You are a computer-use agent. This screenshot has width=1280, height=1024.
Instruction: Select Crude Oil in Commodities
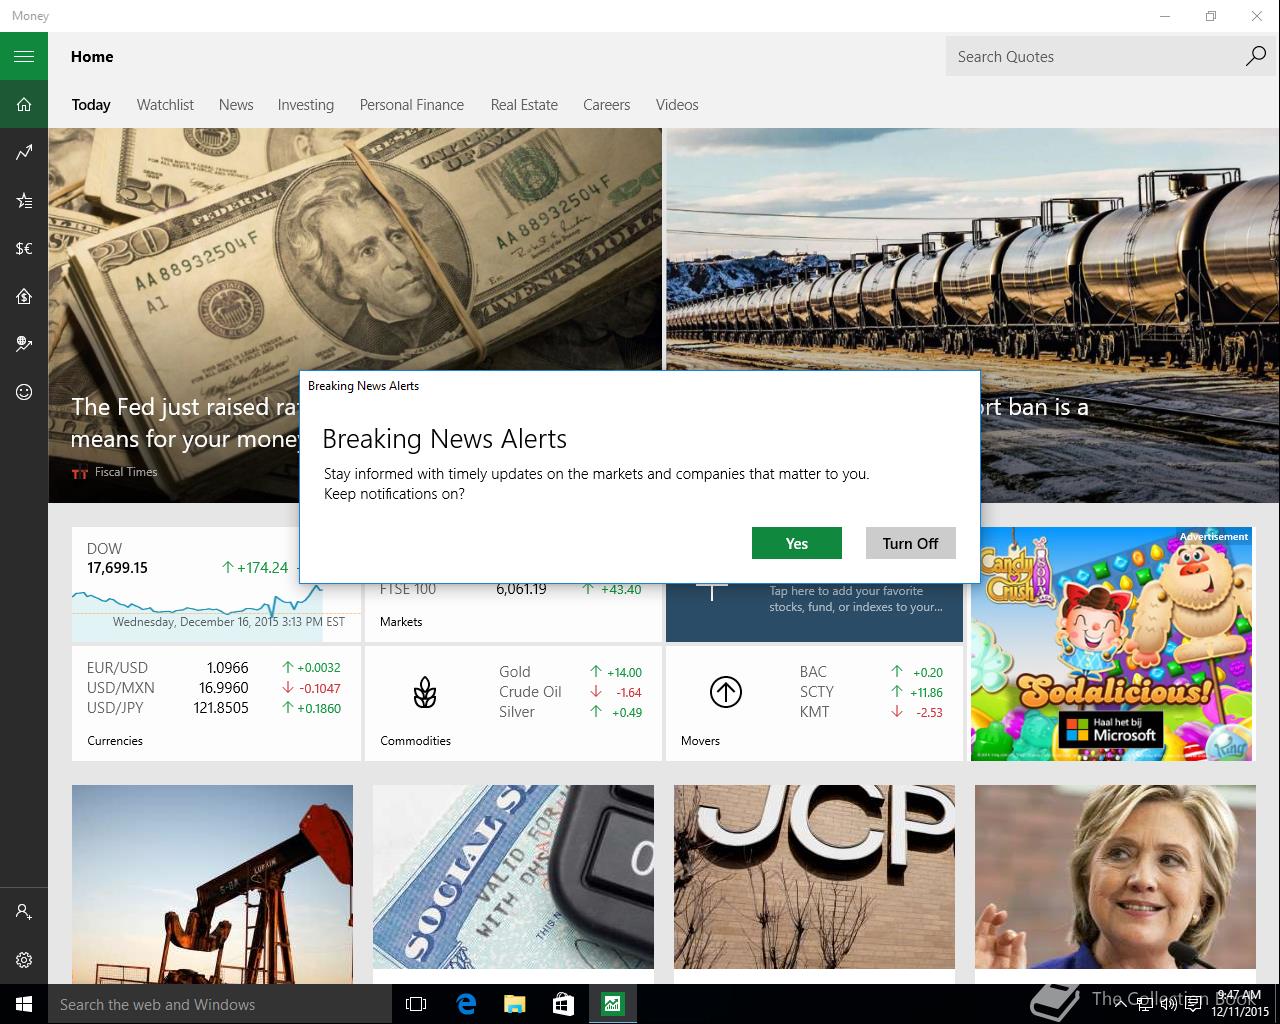click(571, 692)
